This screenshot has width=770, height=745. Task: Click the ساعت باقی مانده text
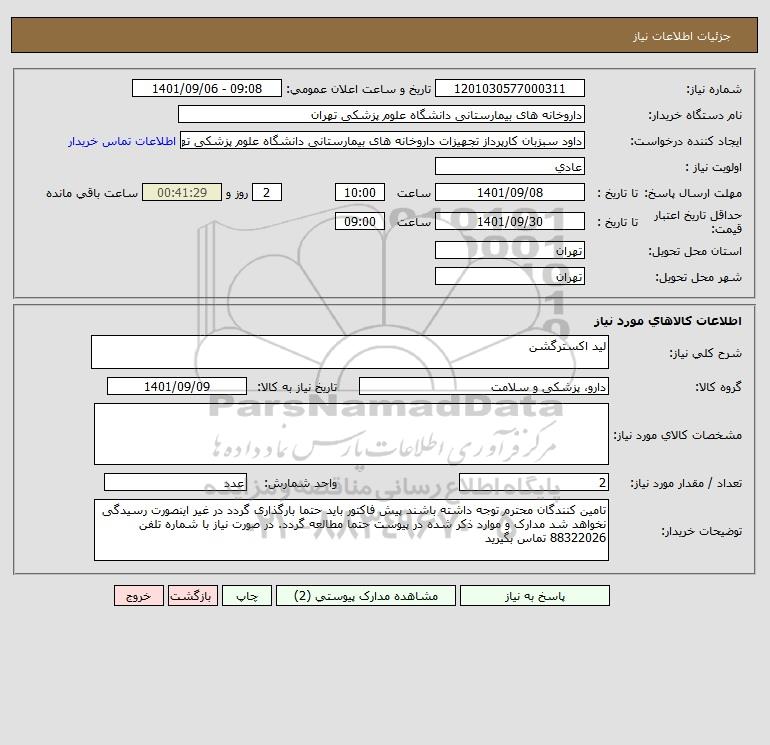click(x=92, y=193)
